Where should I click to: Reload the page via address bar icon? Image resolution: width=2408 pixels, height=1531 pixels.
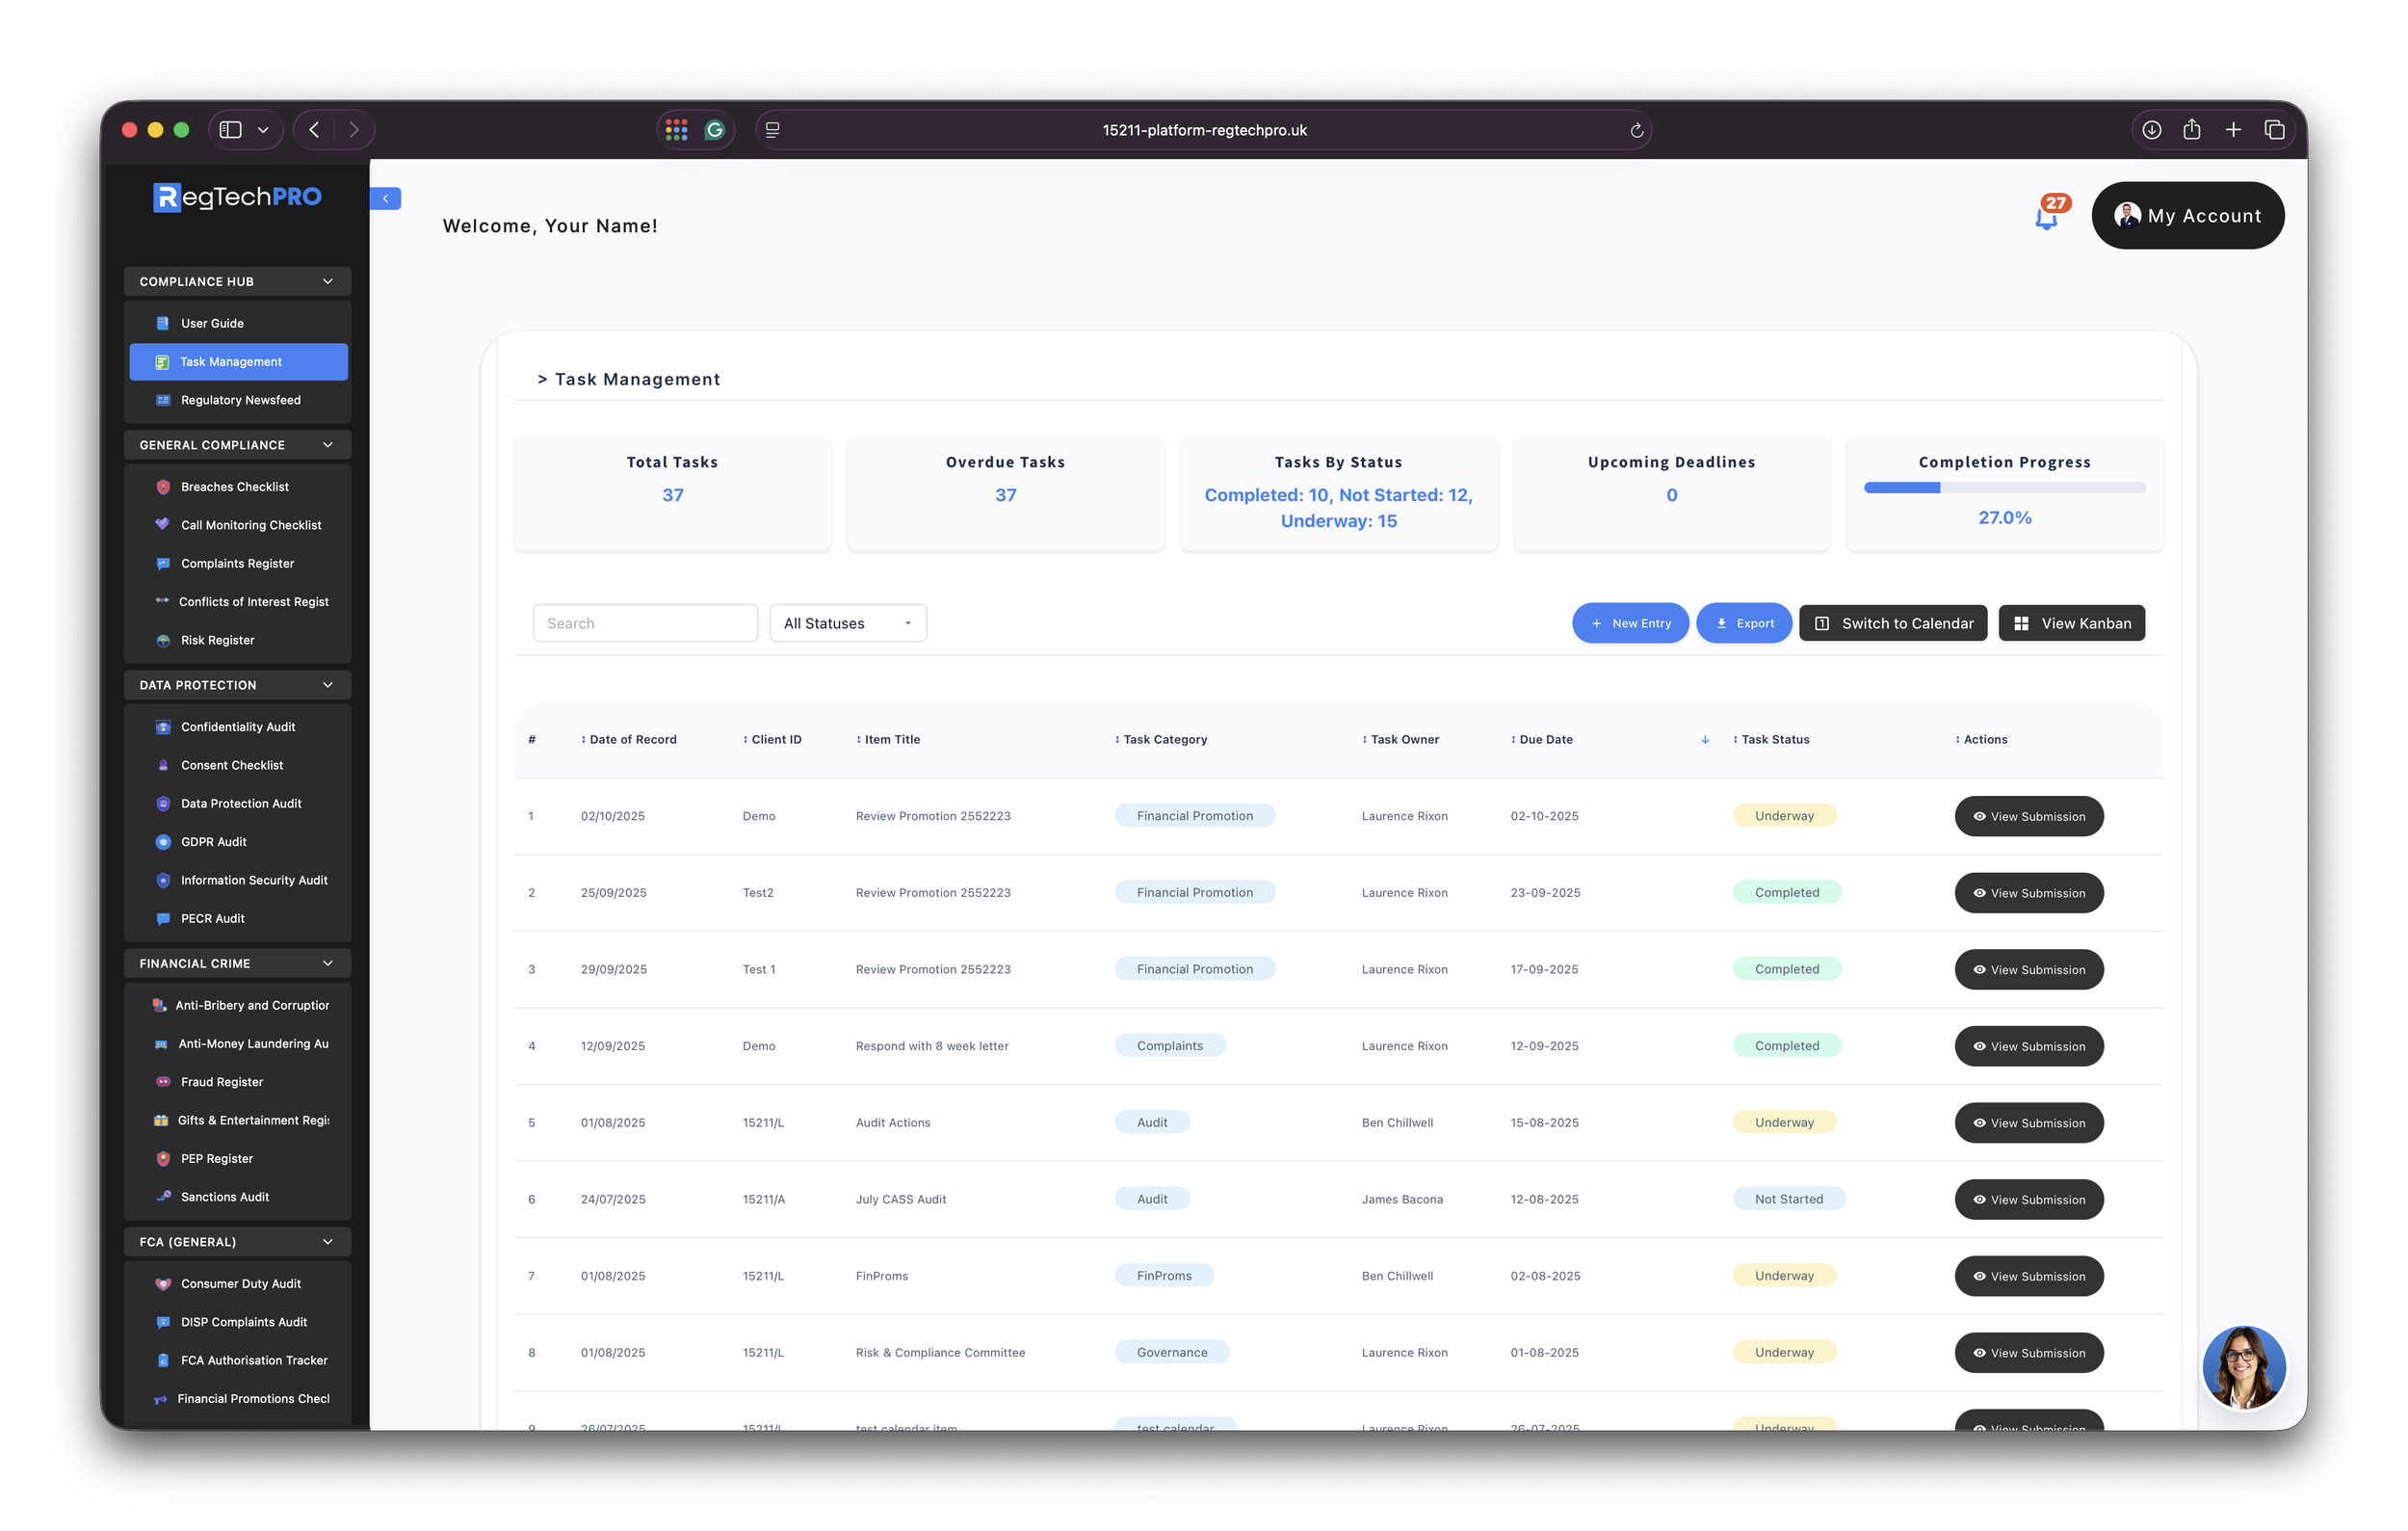(x=1636, y=130)
